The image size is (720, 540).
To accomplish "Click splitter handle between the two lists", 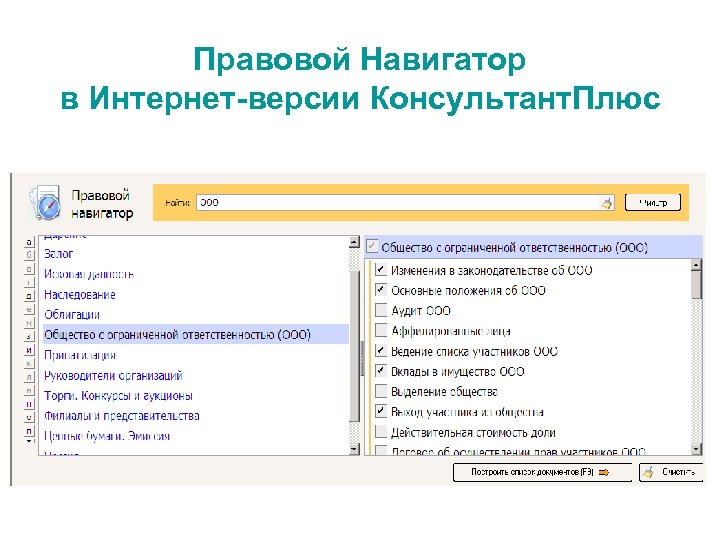I will 362,358.
